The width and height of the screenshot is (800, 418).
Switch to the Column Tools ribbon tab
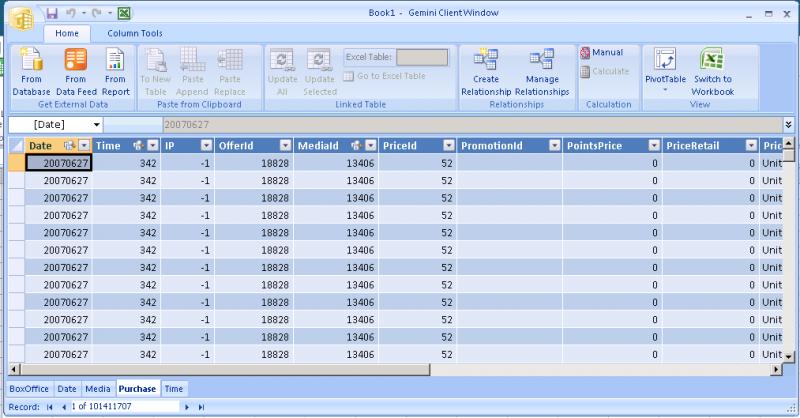135,33
